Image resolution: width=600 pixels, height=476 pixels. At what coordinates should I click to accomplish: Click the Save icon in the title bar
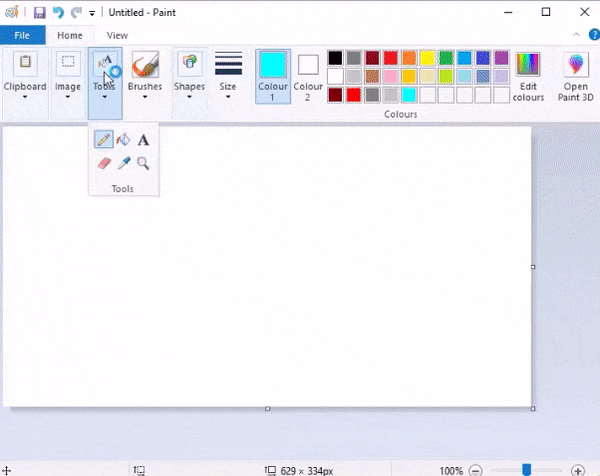(39, 13)
